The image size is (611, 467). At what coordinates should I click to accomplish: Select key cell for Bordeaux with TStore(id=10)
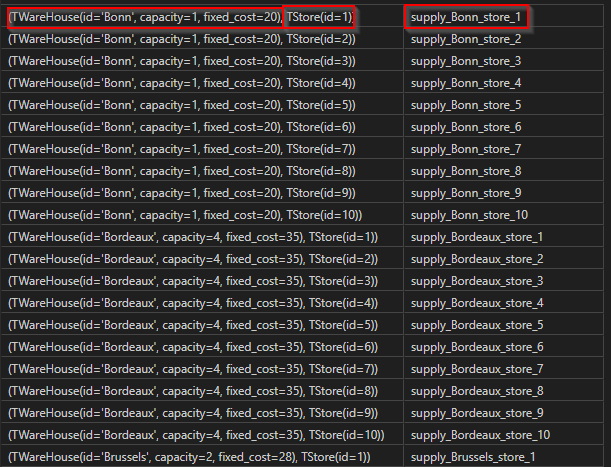202,435
